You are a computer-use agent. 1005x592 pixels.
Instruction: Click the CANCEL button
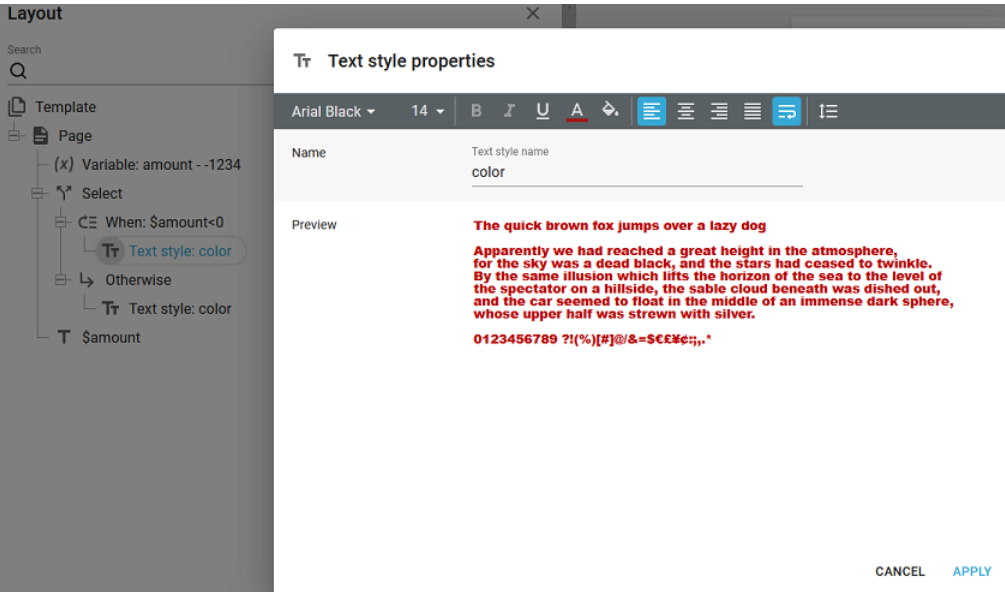(900, 571)
